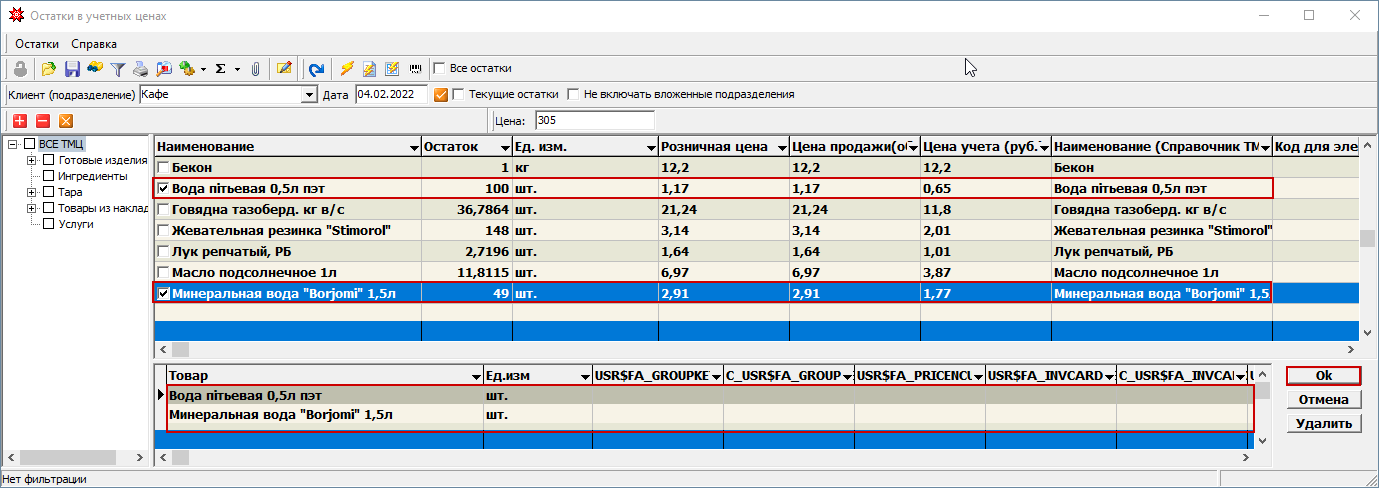Open dropdown arrow next to Sigma icon
Screen dimensions: 1379x488
coord(237,69)
